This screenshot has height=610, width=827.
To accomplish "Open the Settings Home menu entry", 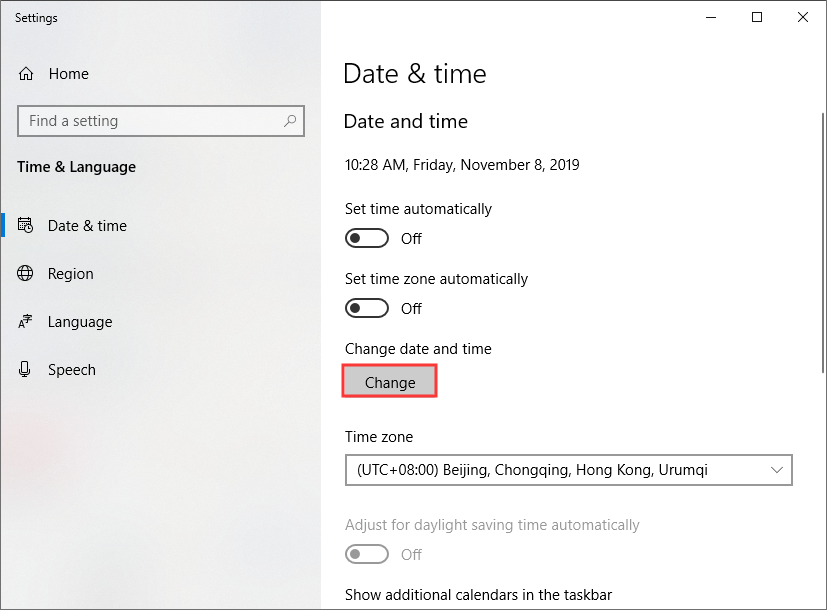I will pos(65,73).
